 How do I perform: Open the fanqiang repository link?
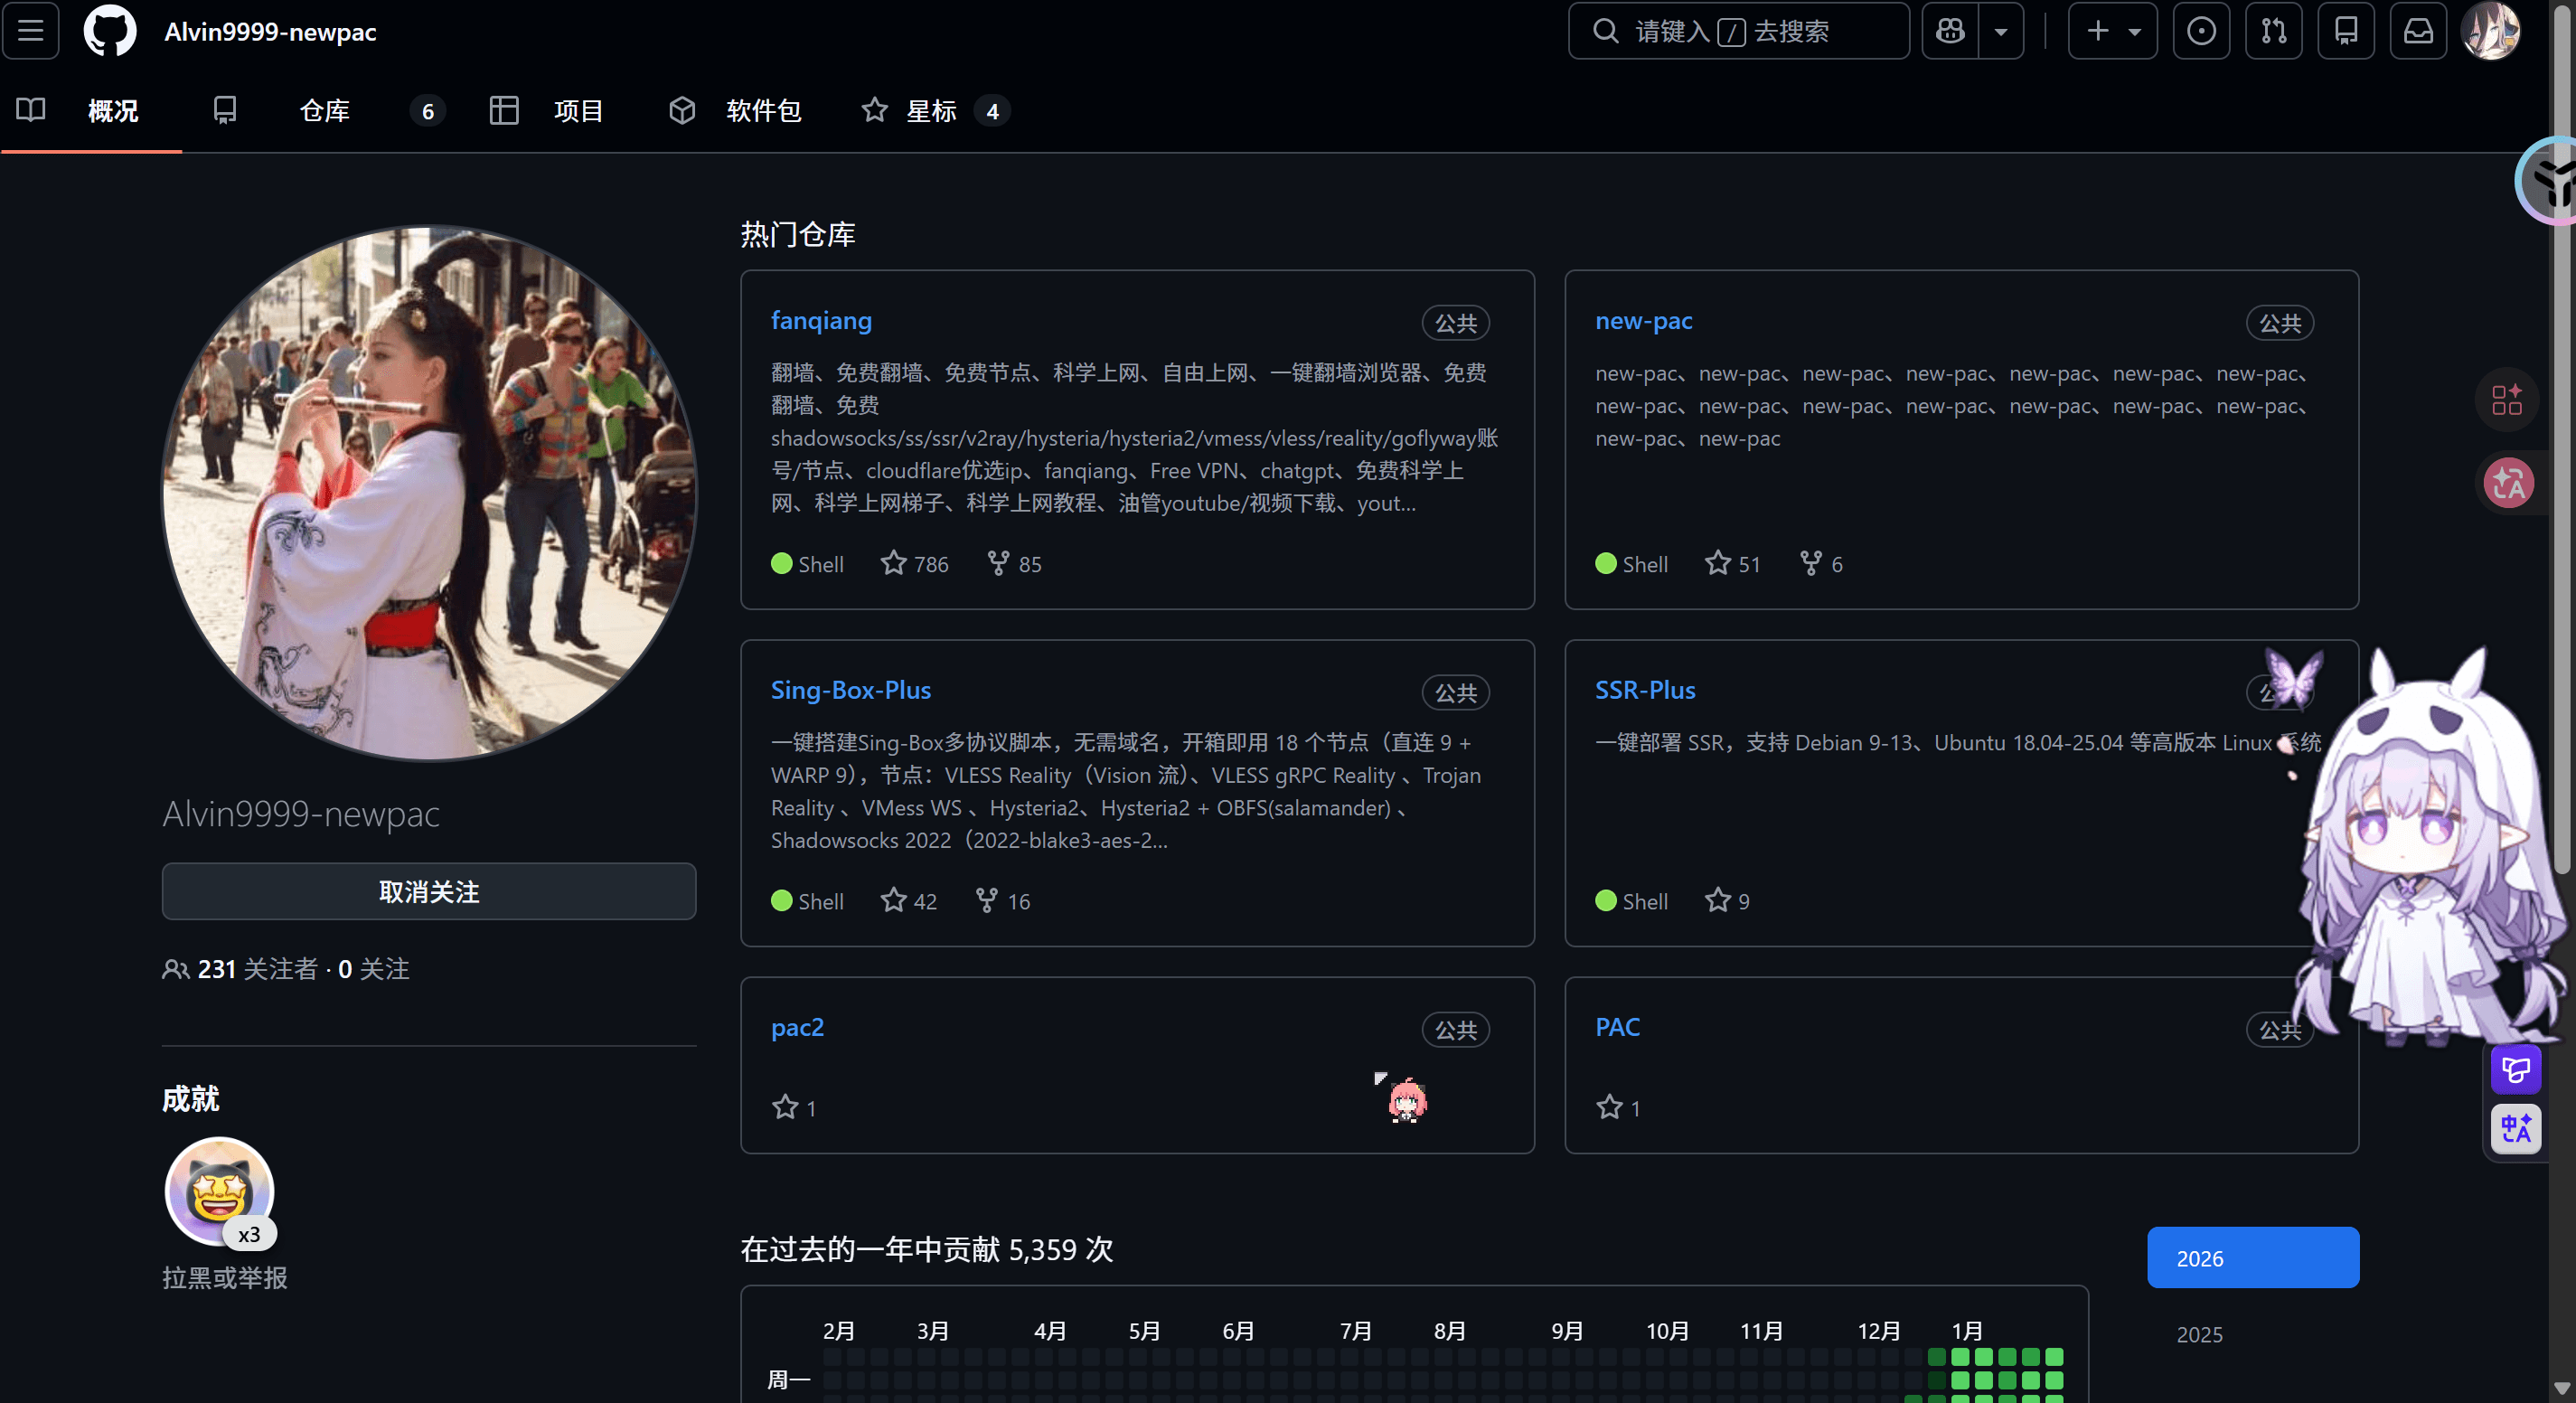(x=821, y=321)
